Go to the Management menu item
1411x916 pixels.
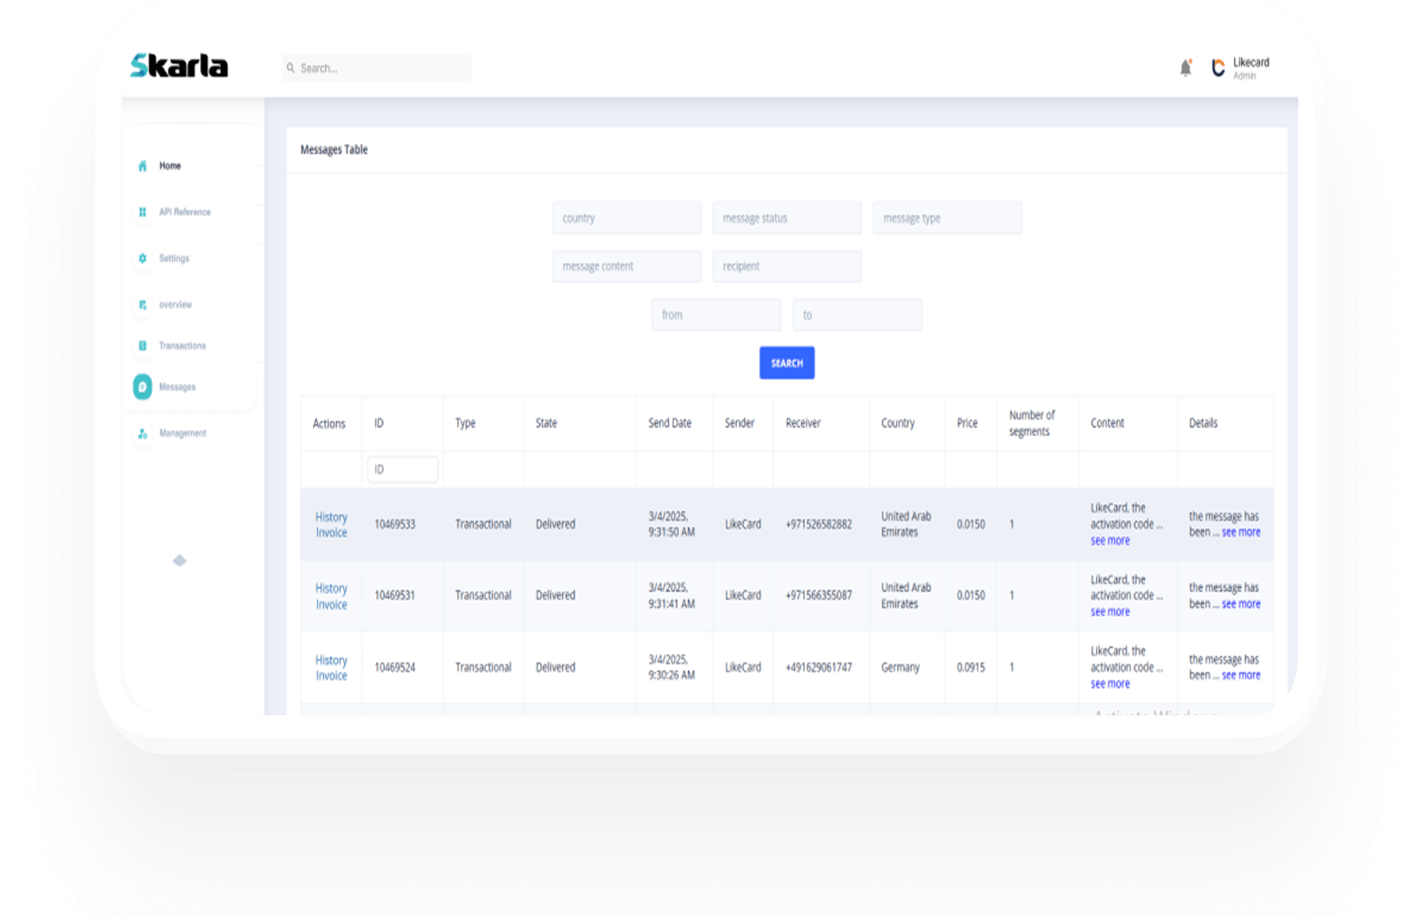(x=182, y=434)
